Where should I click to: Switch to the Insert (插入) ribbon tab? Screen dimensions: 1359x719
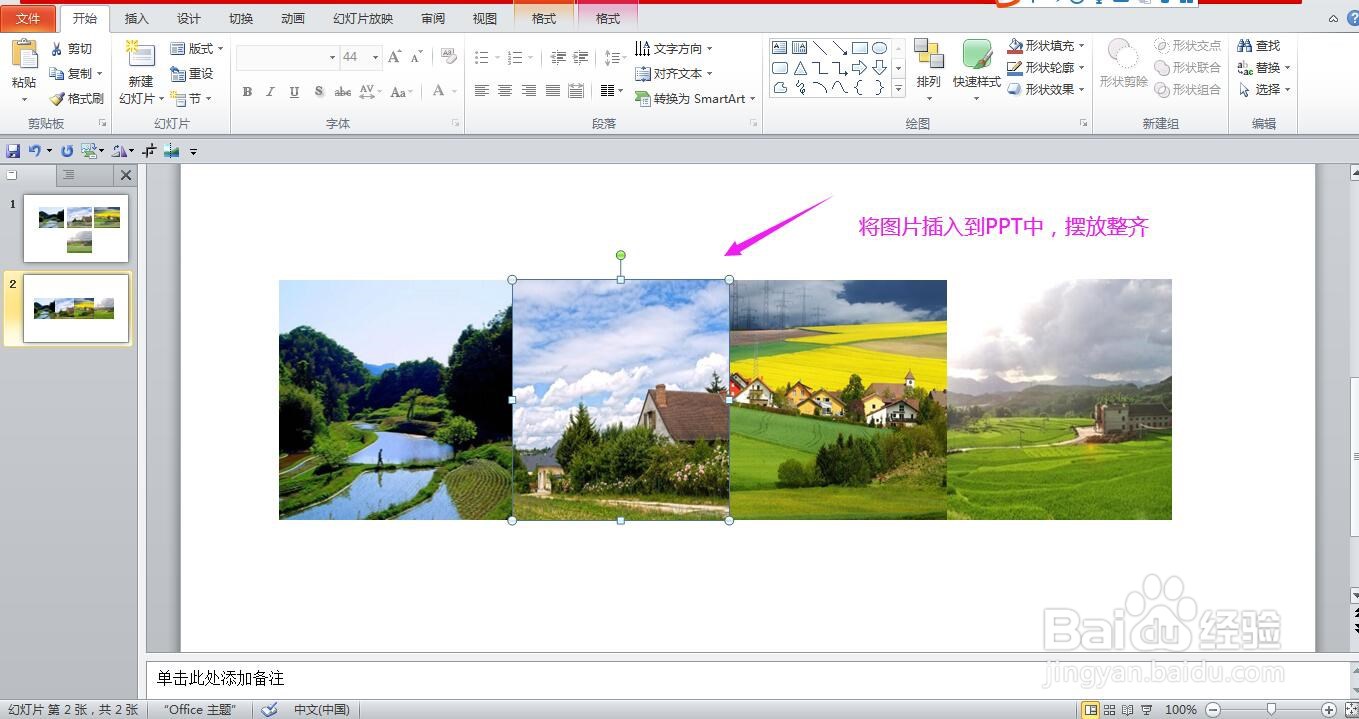(136, 19)
